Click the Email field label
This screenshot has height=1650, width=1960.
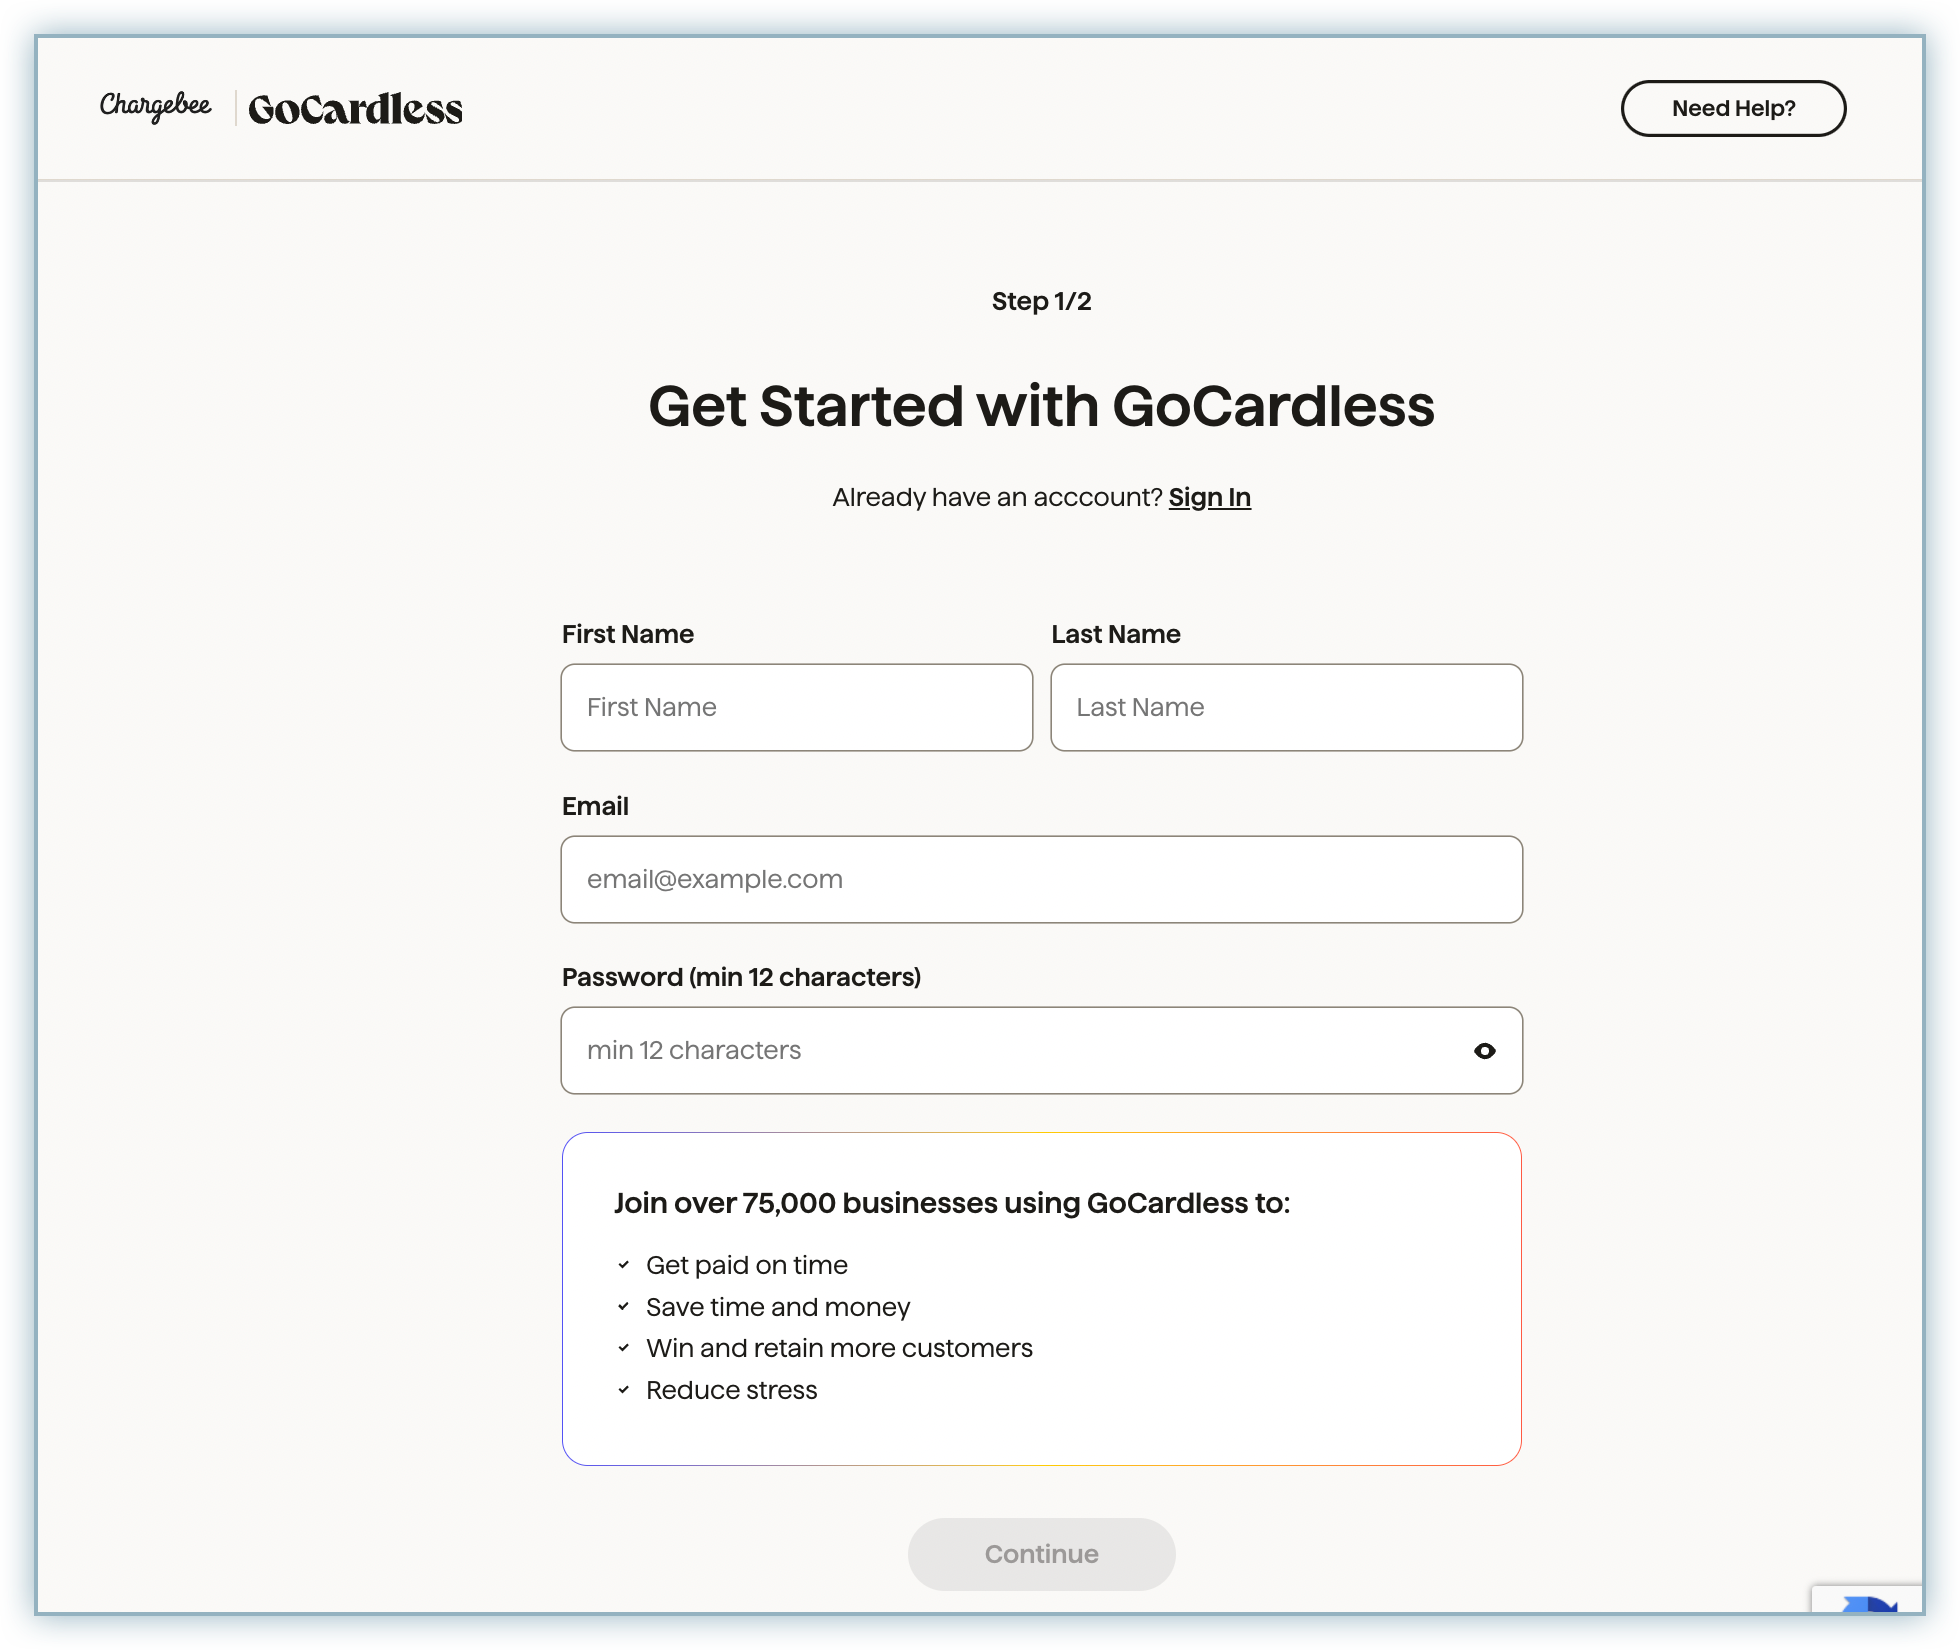[x=595, y=806]
